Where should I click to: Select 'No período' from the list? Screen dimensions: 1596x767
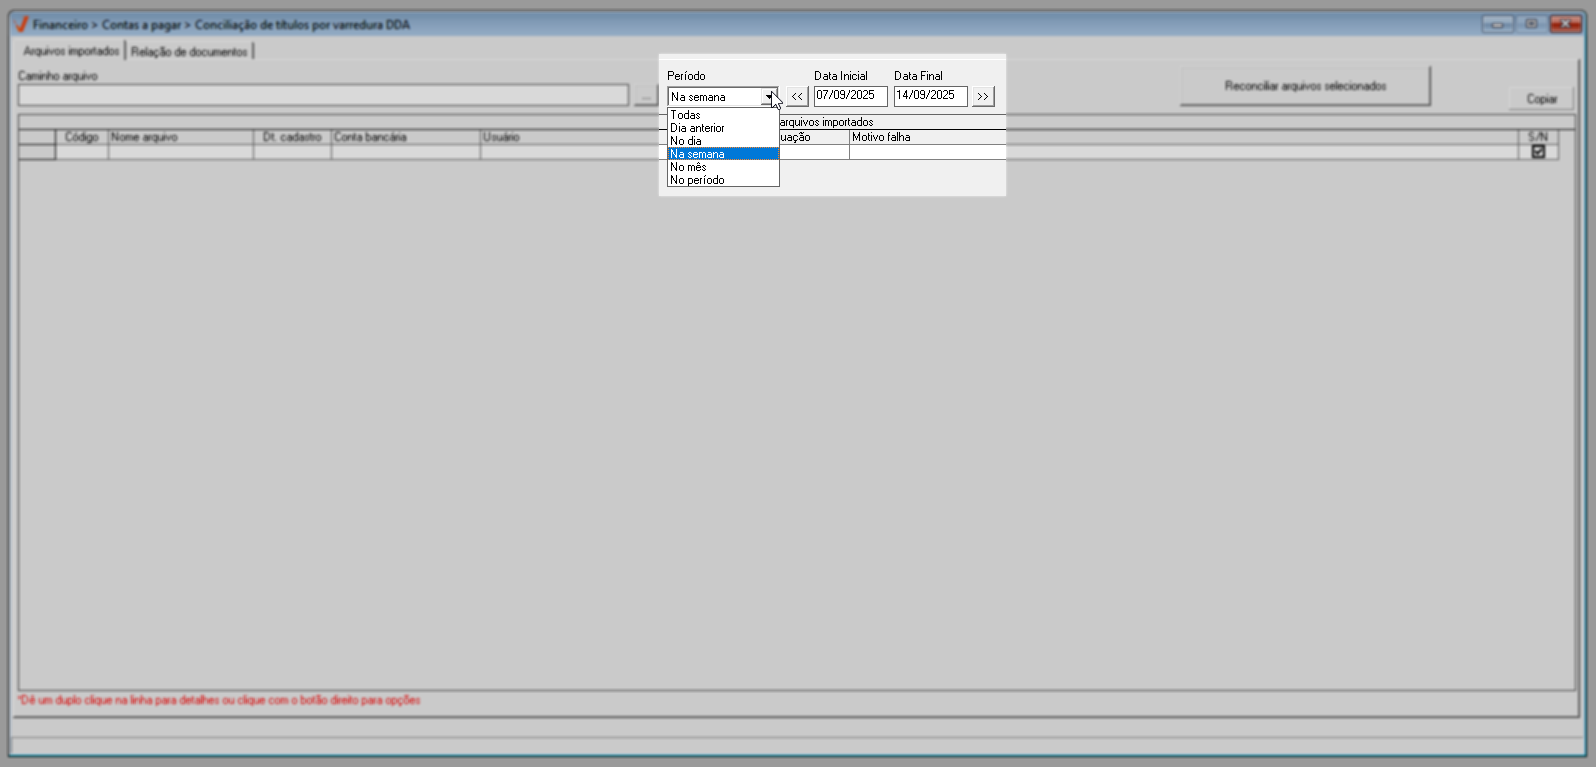(x=723, y=180)
